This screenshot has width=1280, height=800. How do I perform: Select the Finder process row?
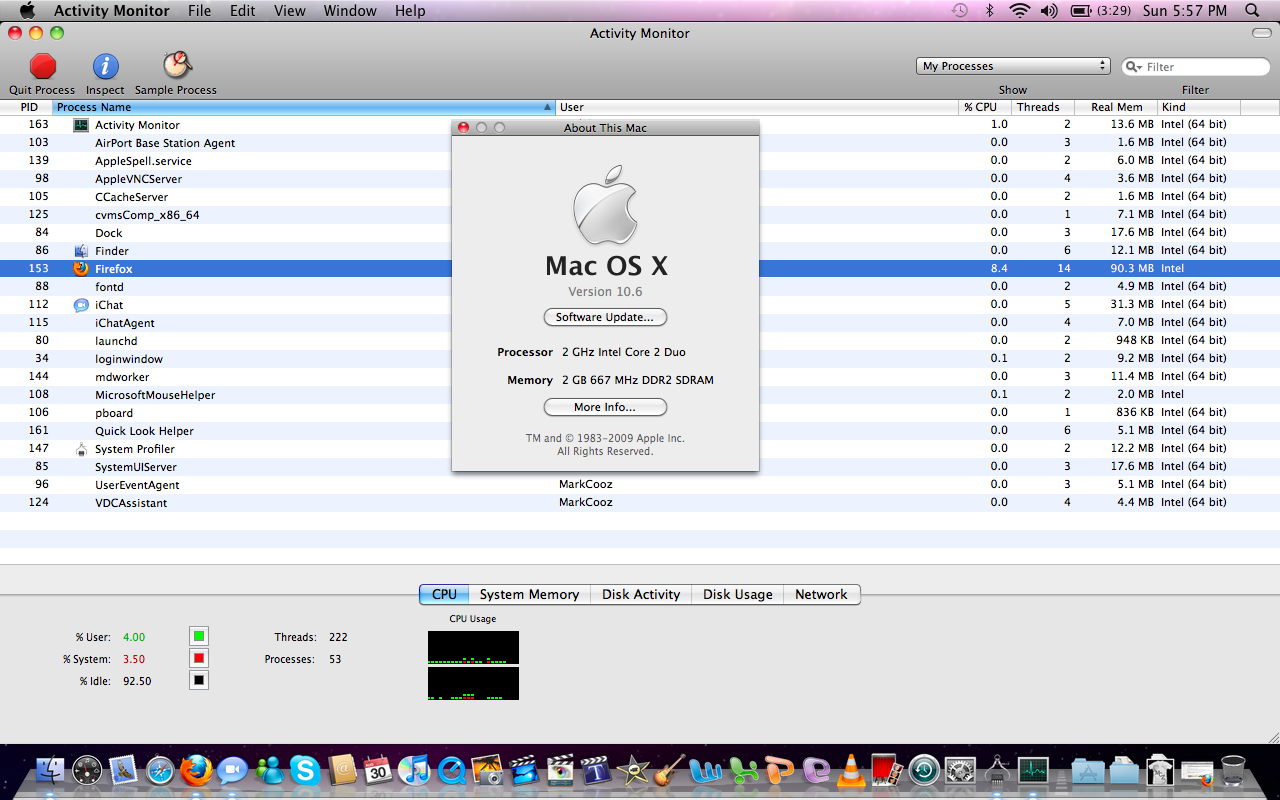(x=640, y=250)
